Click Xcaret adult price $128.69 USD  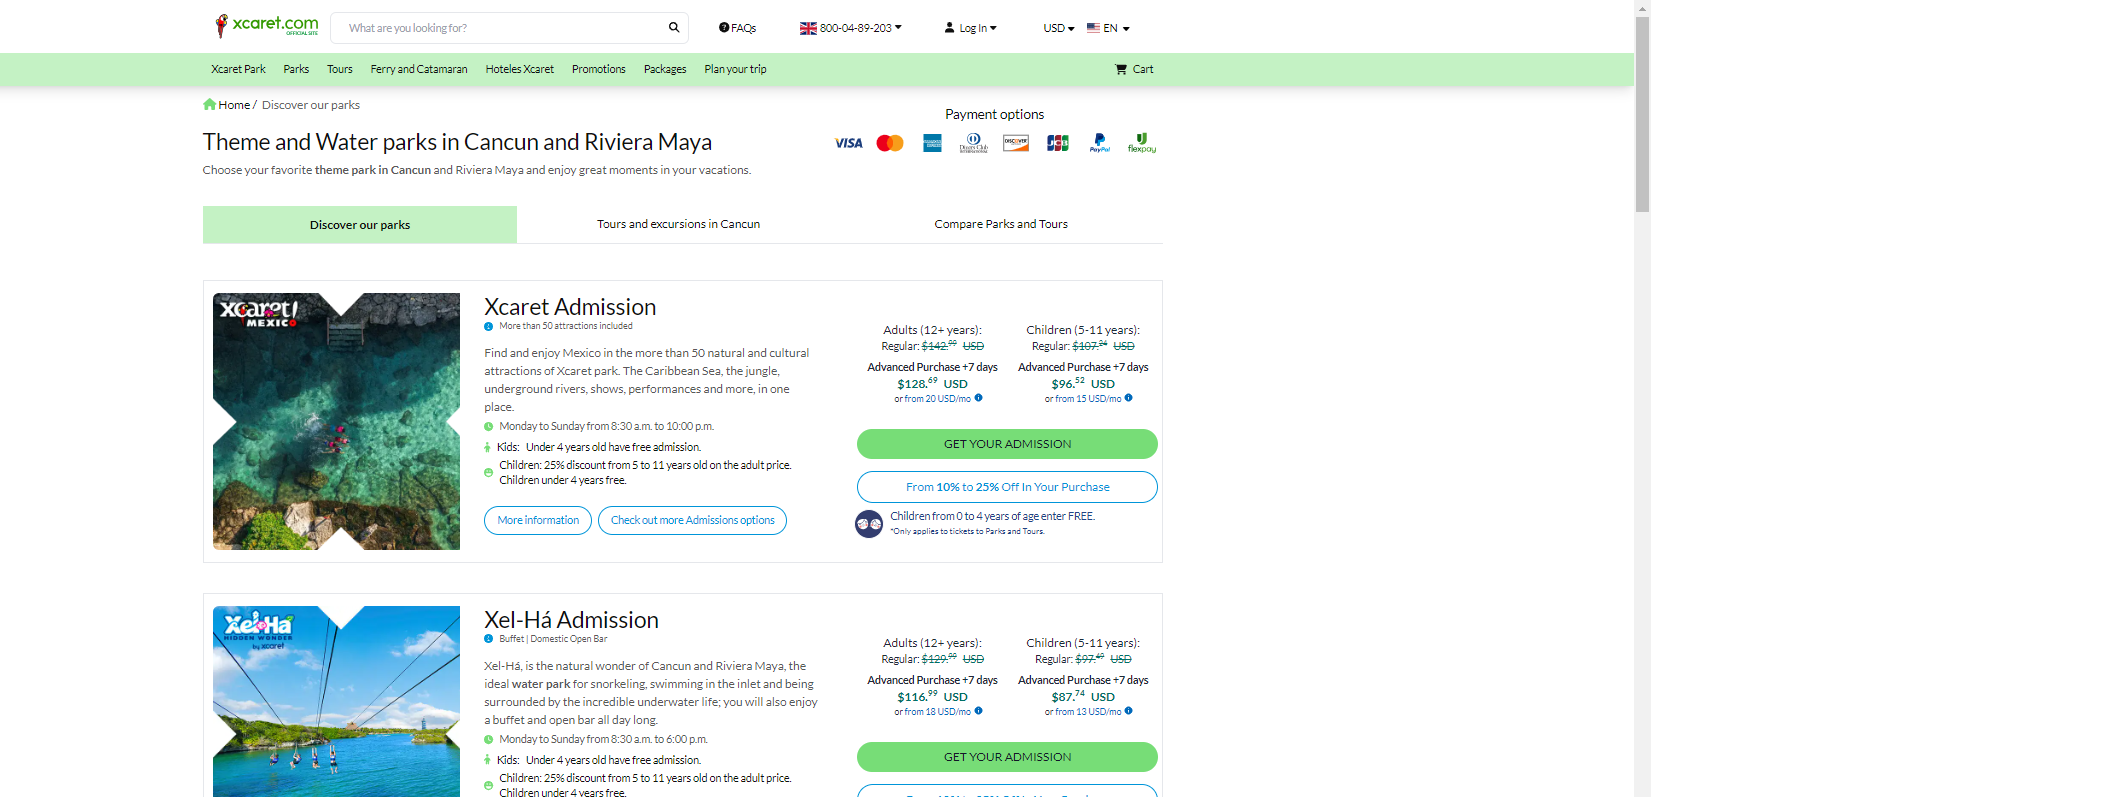932,383
